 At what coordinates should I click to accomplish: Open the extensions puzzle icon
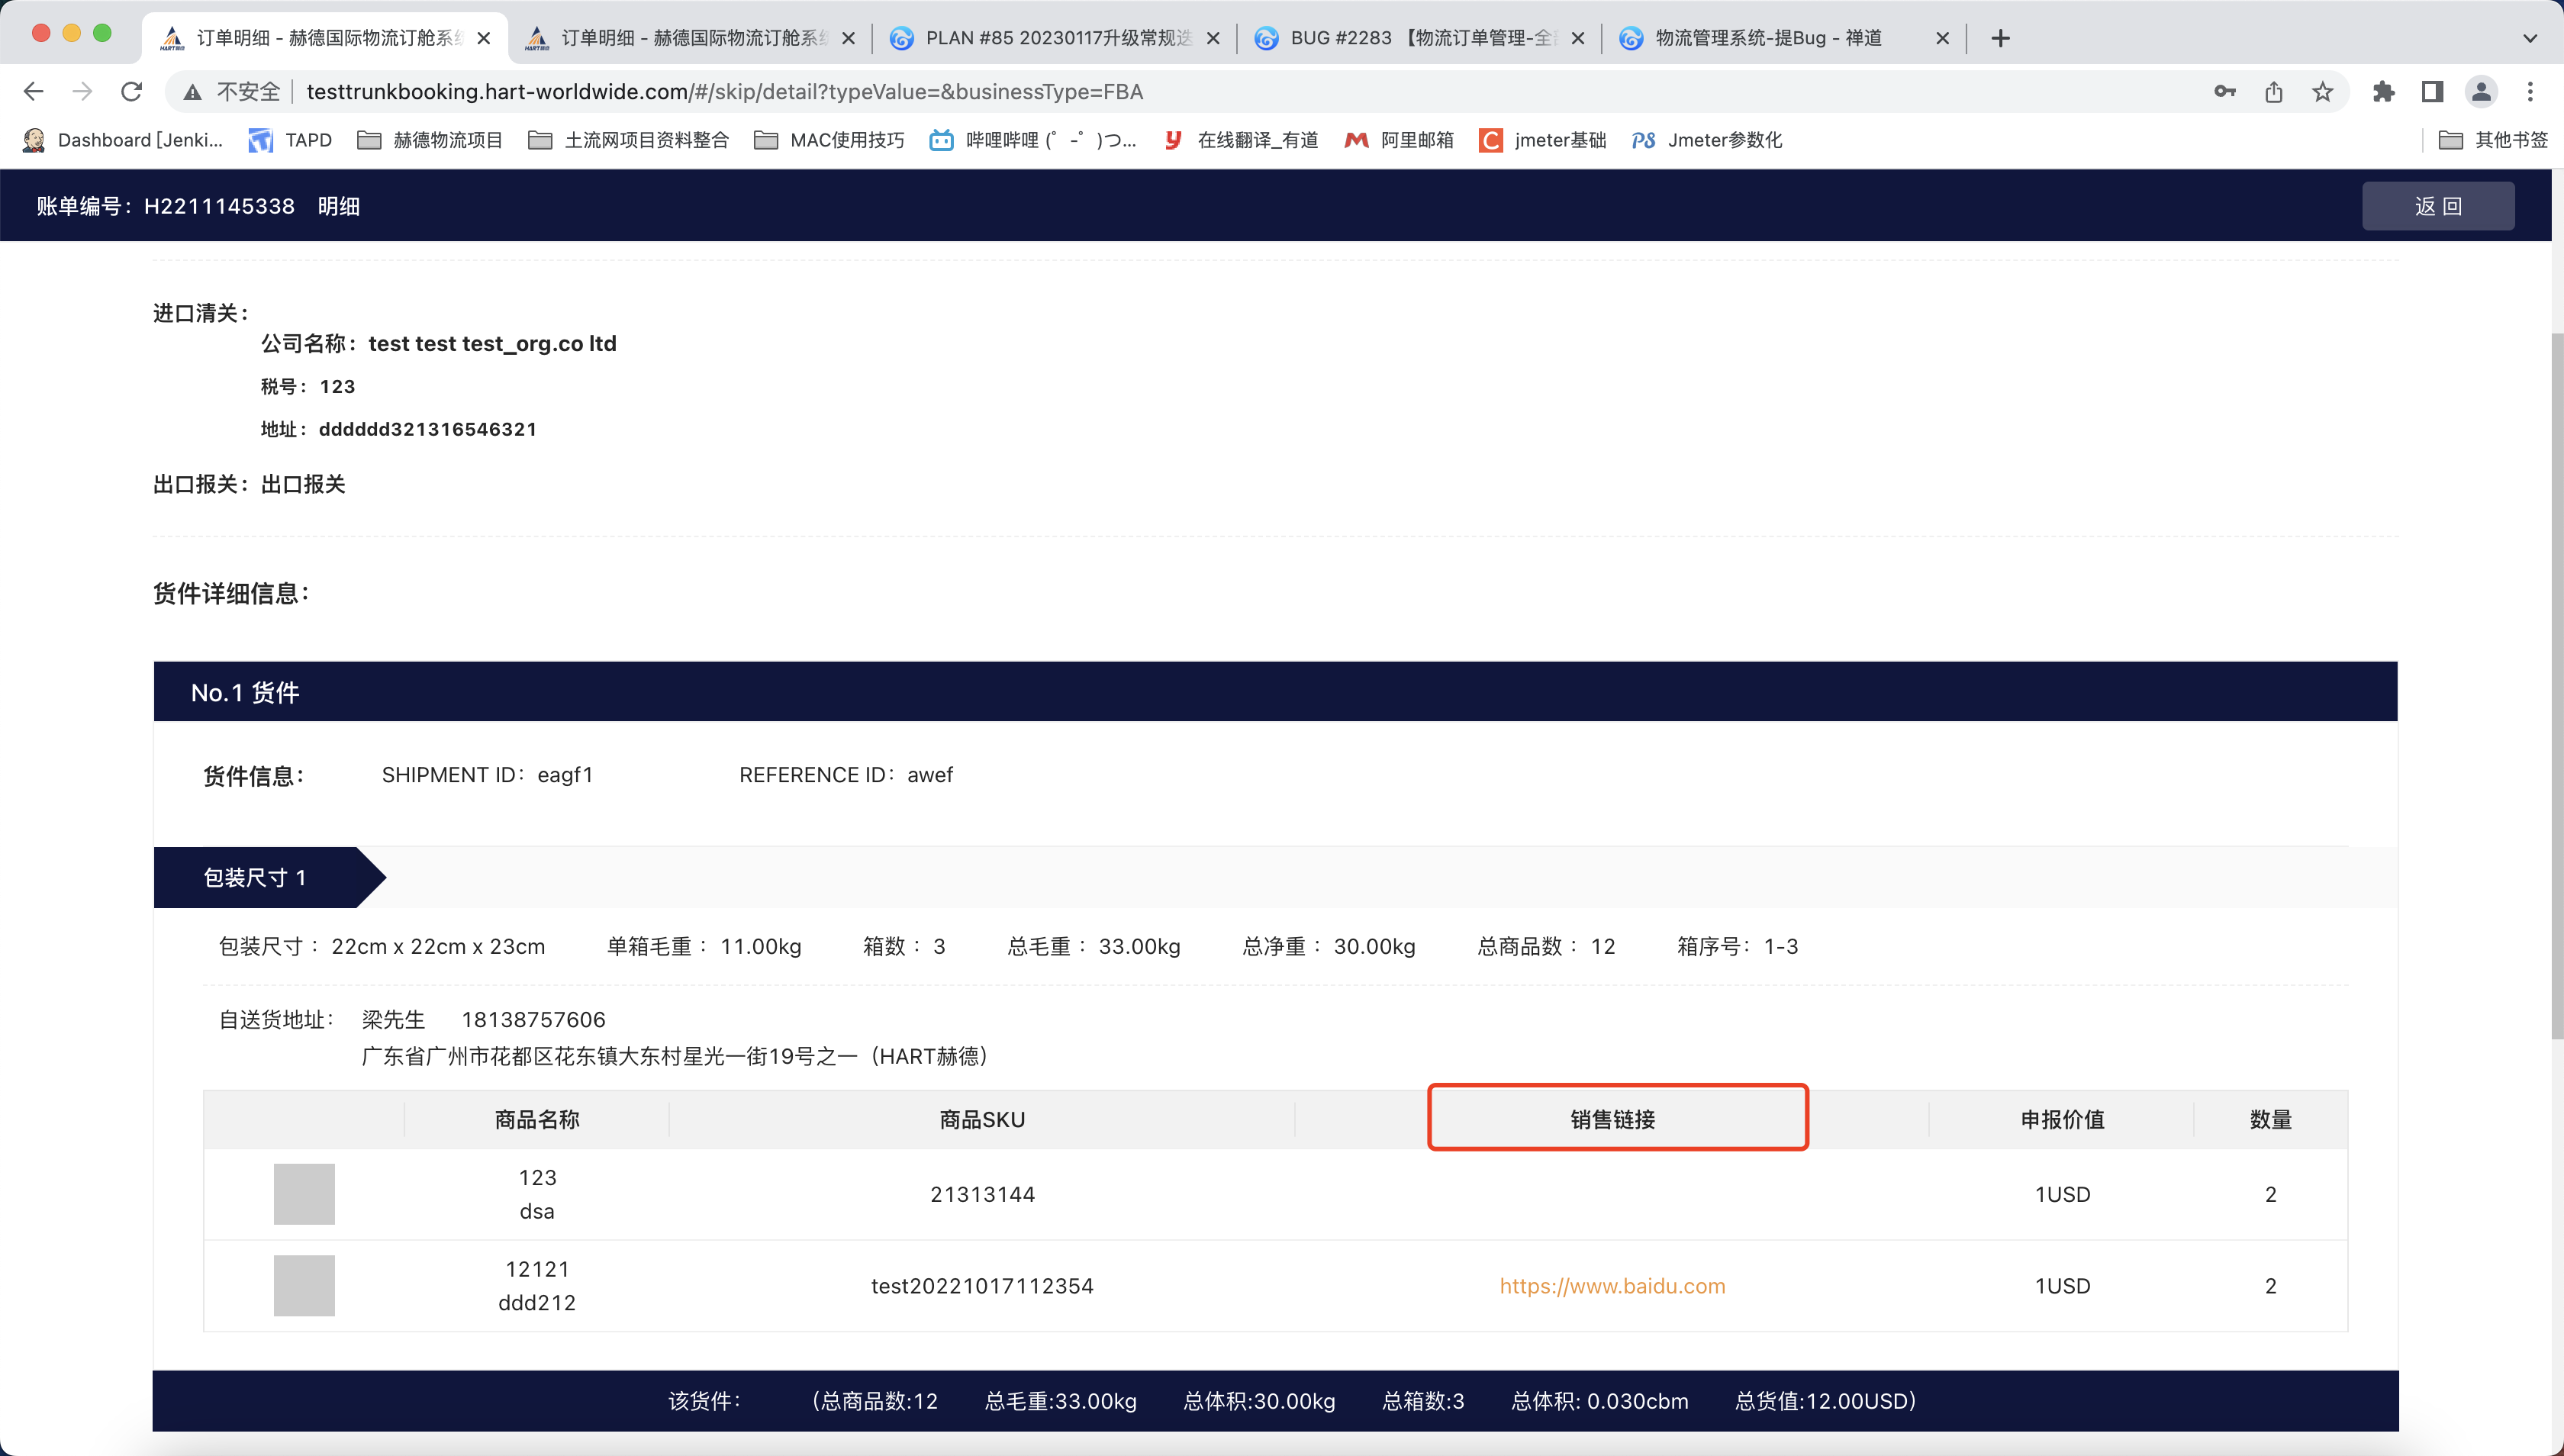[2383, 92]
